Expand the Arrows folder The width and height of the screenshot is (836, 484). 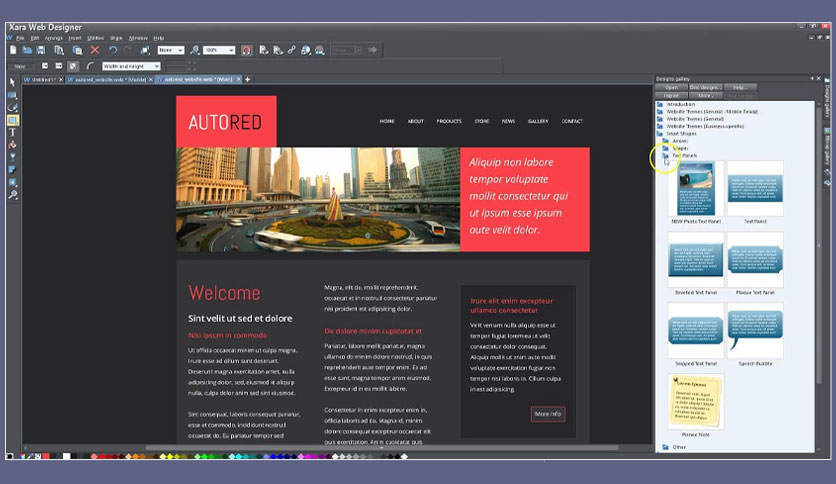point(665,141)
